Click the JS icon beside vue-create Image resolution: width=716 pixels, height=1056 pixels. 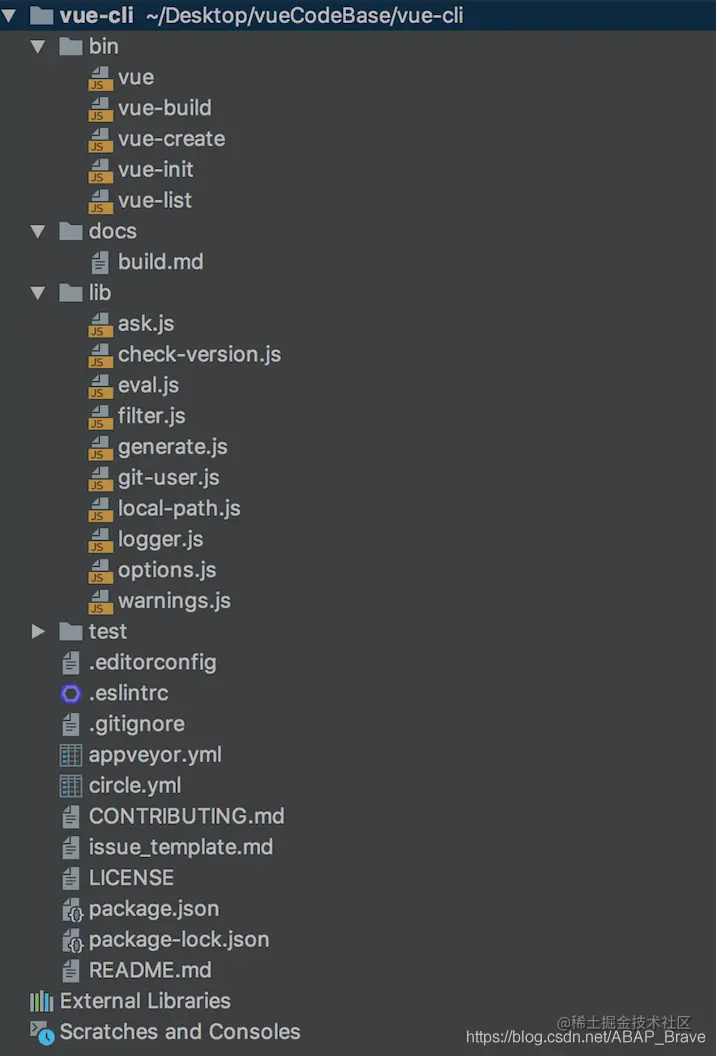100,139
